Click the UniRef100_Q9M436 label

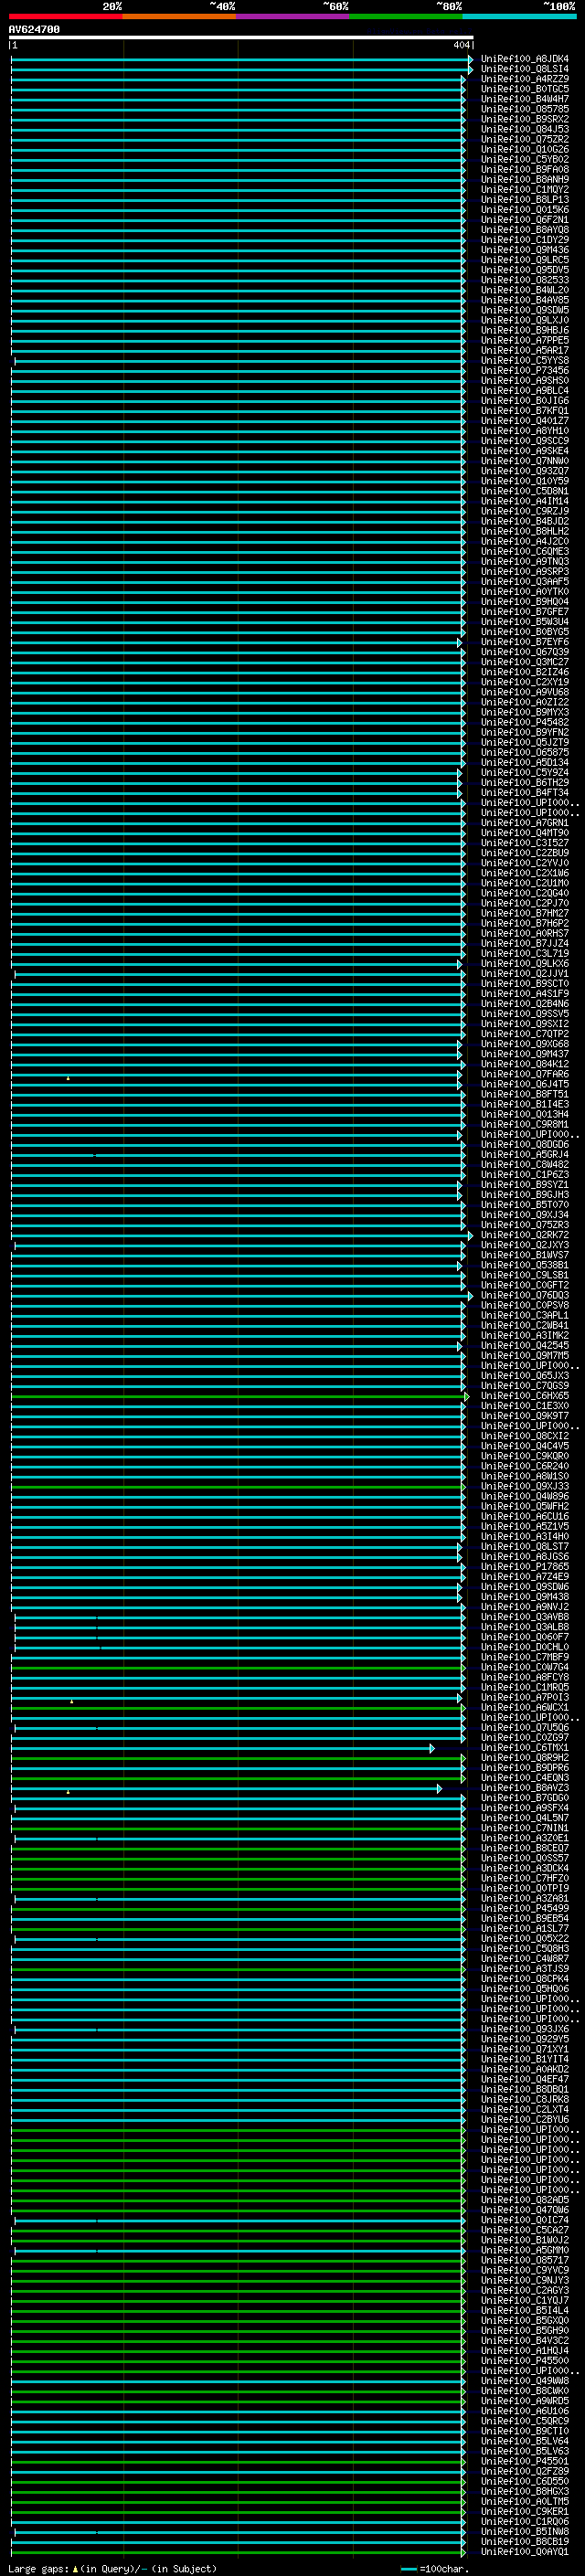pos(525,250)
